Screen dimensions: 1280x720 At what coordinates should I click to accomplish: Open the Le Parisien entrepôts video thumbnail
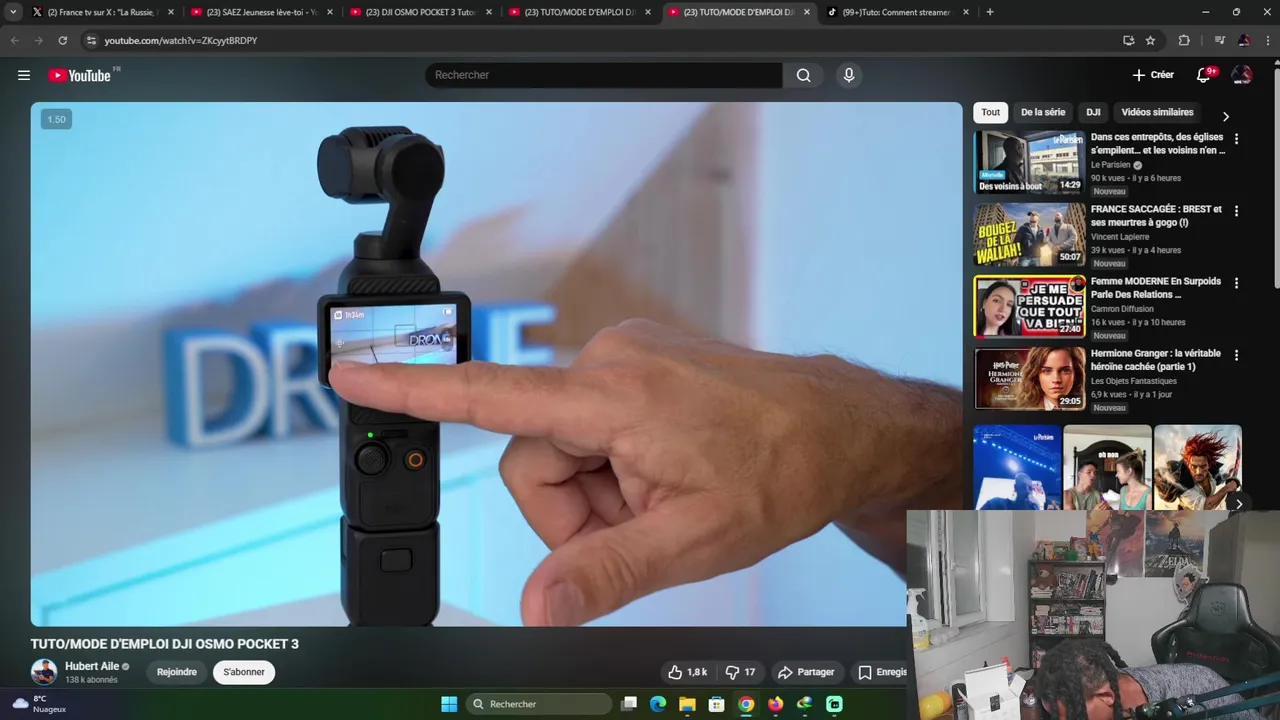point(1029,162)
